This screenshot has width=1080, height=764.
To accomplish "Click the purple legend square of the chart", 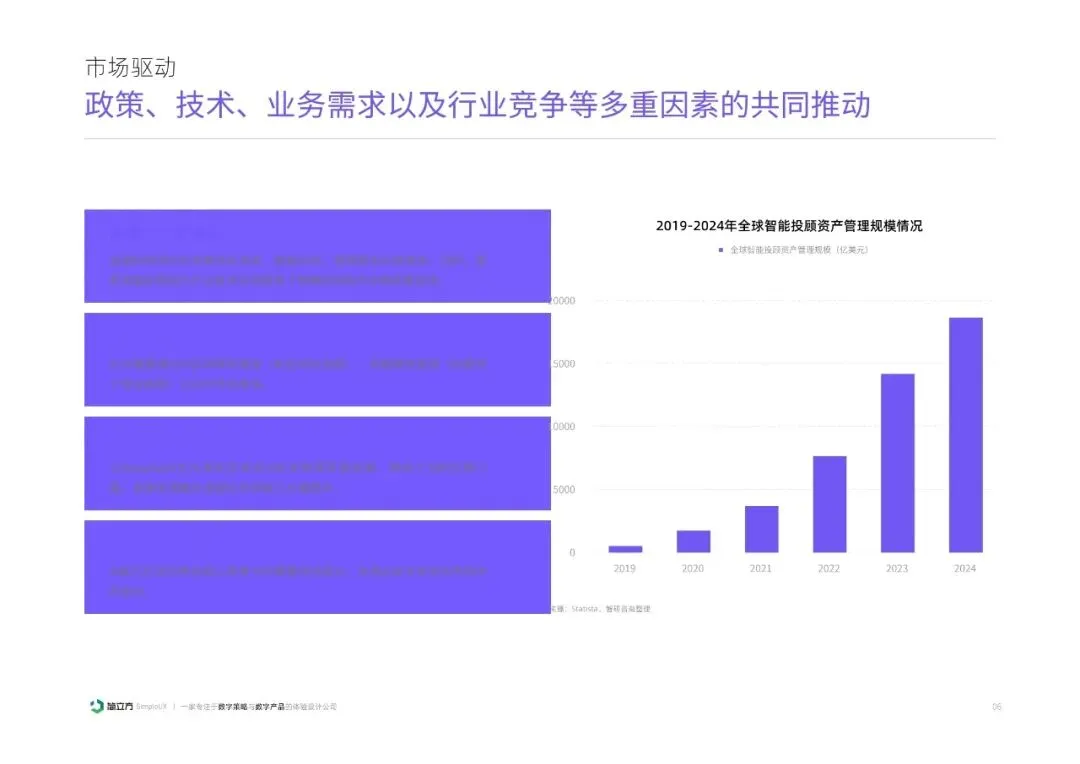I will (x=721, y=250).
